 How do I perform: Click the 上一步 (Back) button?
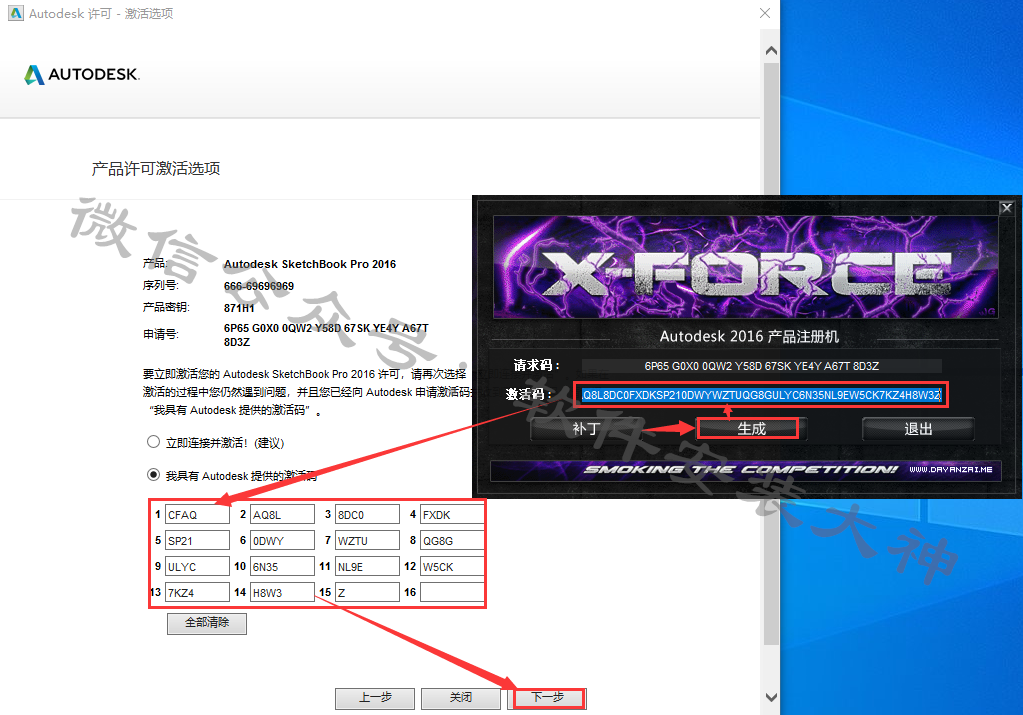(375, 698)
